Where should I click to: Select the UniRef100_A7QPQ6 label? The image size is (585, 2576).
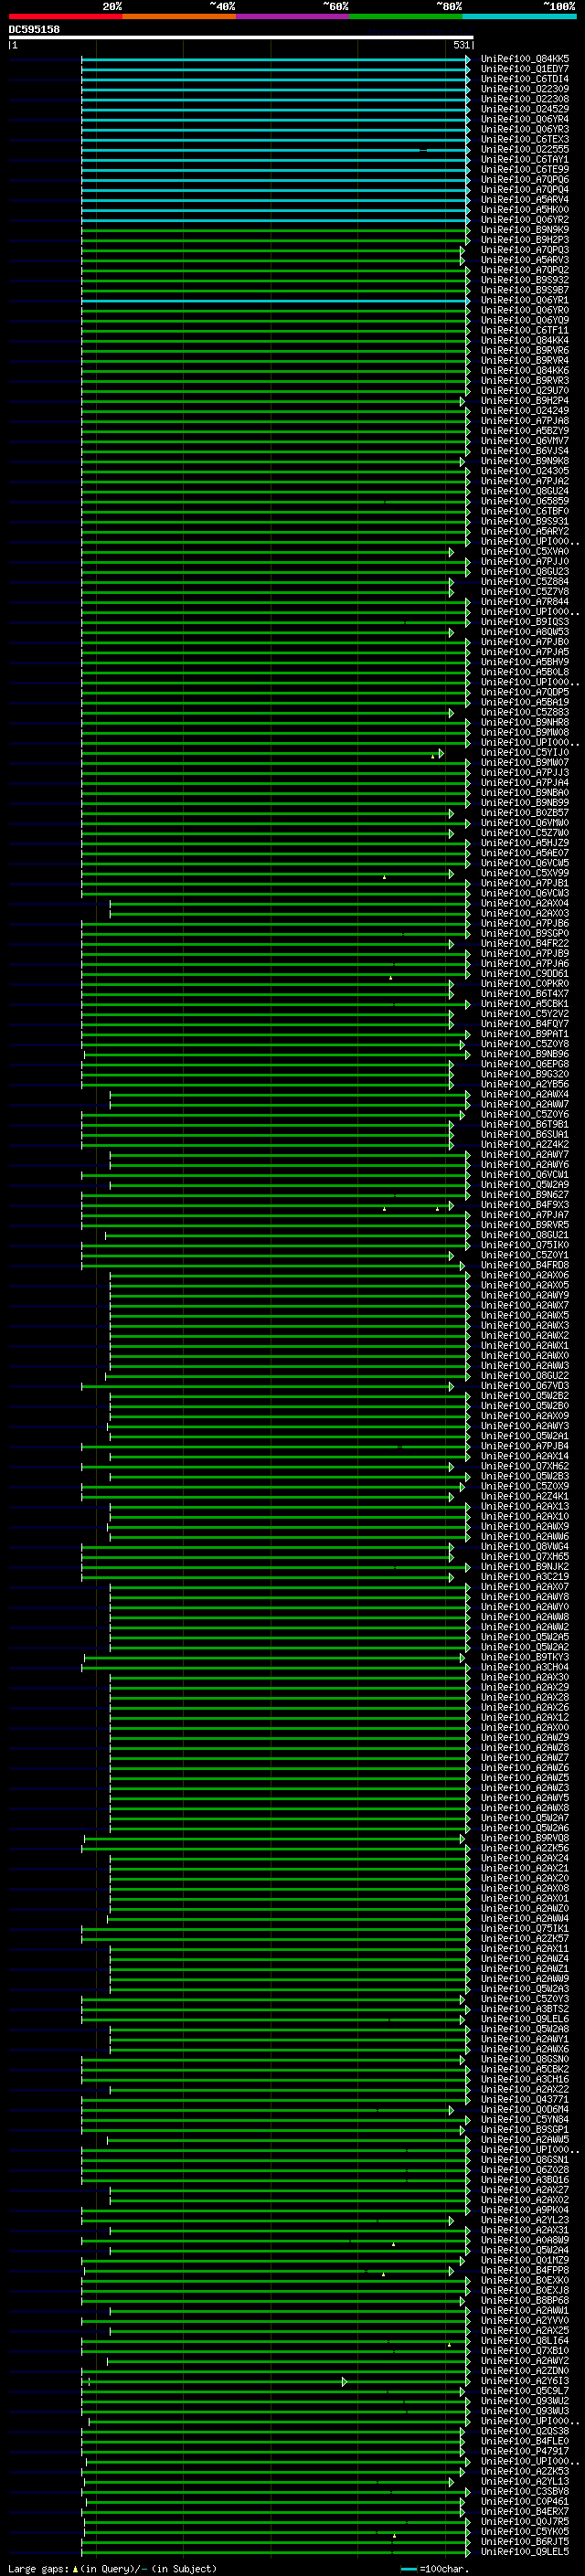point(525,179)
